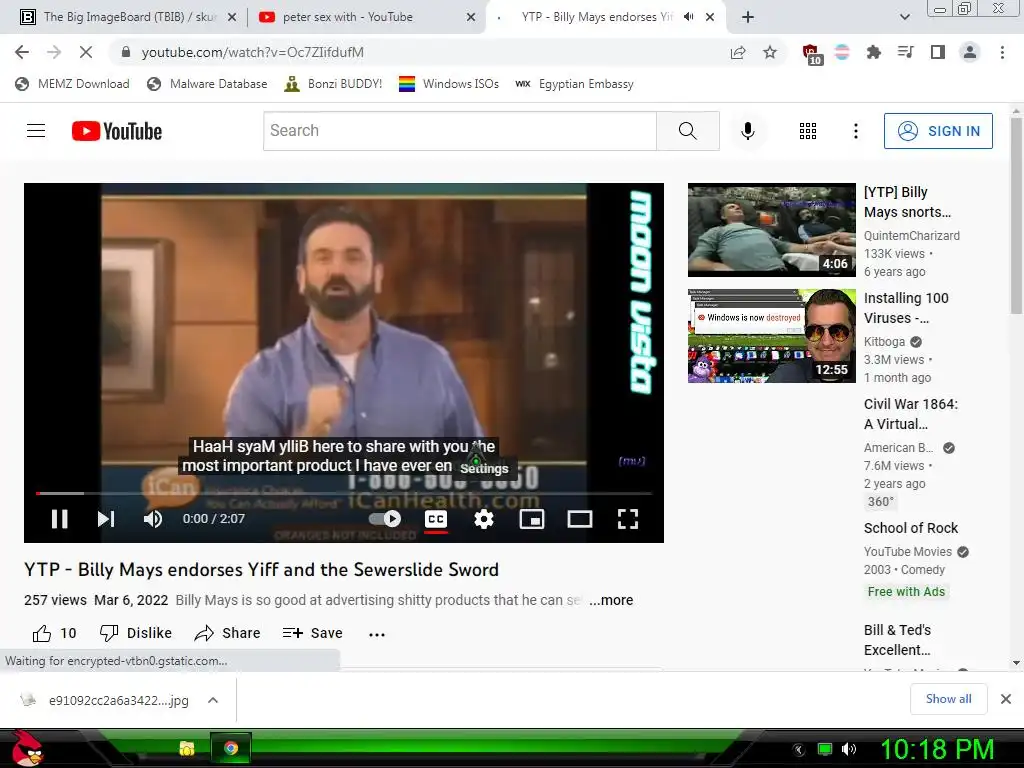Open tab search chevron
The height and width of the screenshot is (768, 1024).
pos(904,17)
